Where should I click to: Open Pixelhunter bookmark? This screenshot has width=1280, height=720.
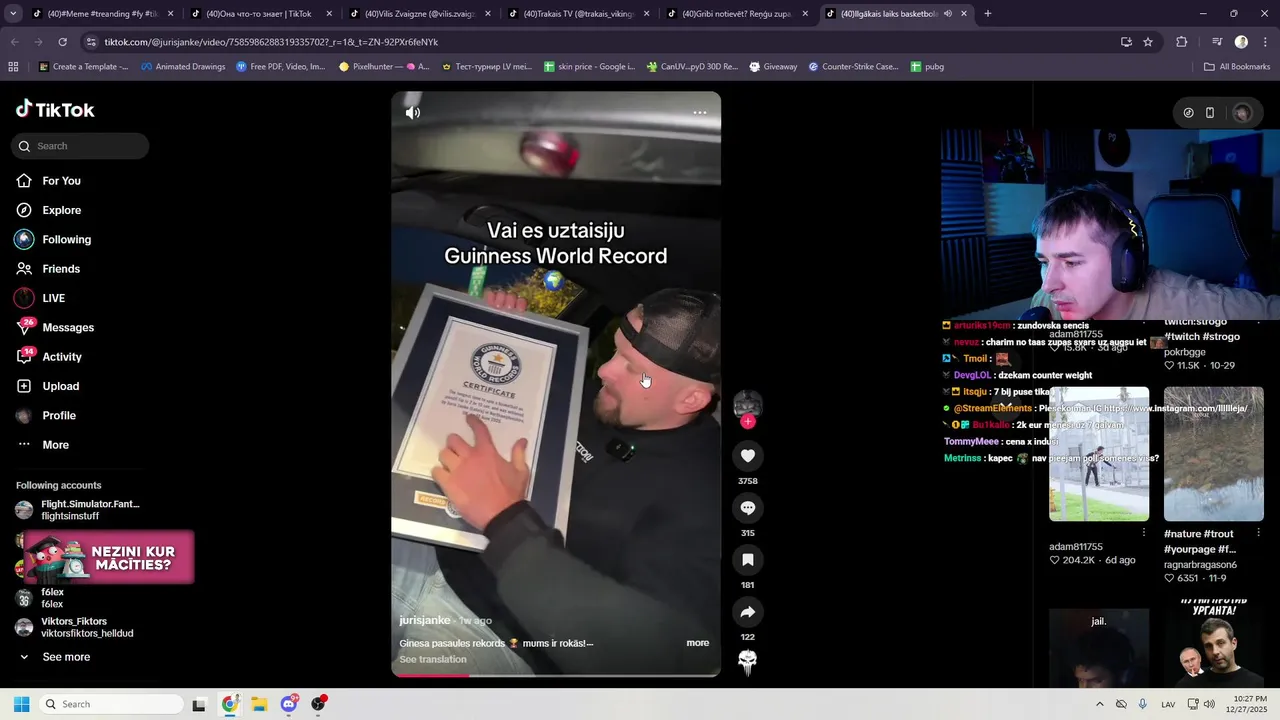tap(384, 67)
